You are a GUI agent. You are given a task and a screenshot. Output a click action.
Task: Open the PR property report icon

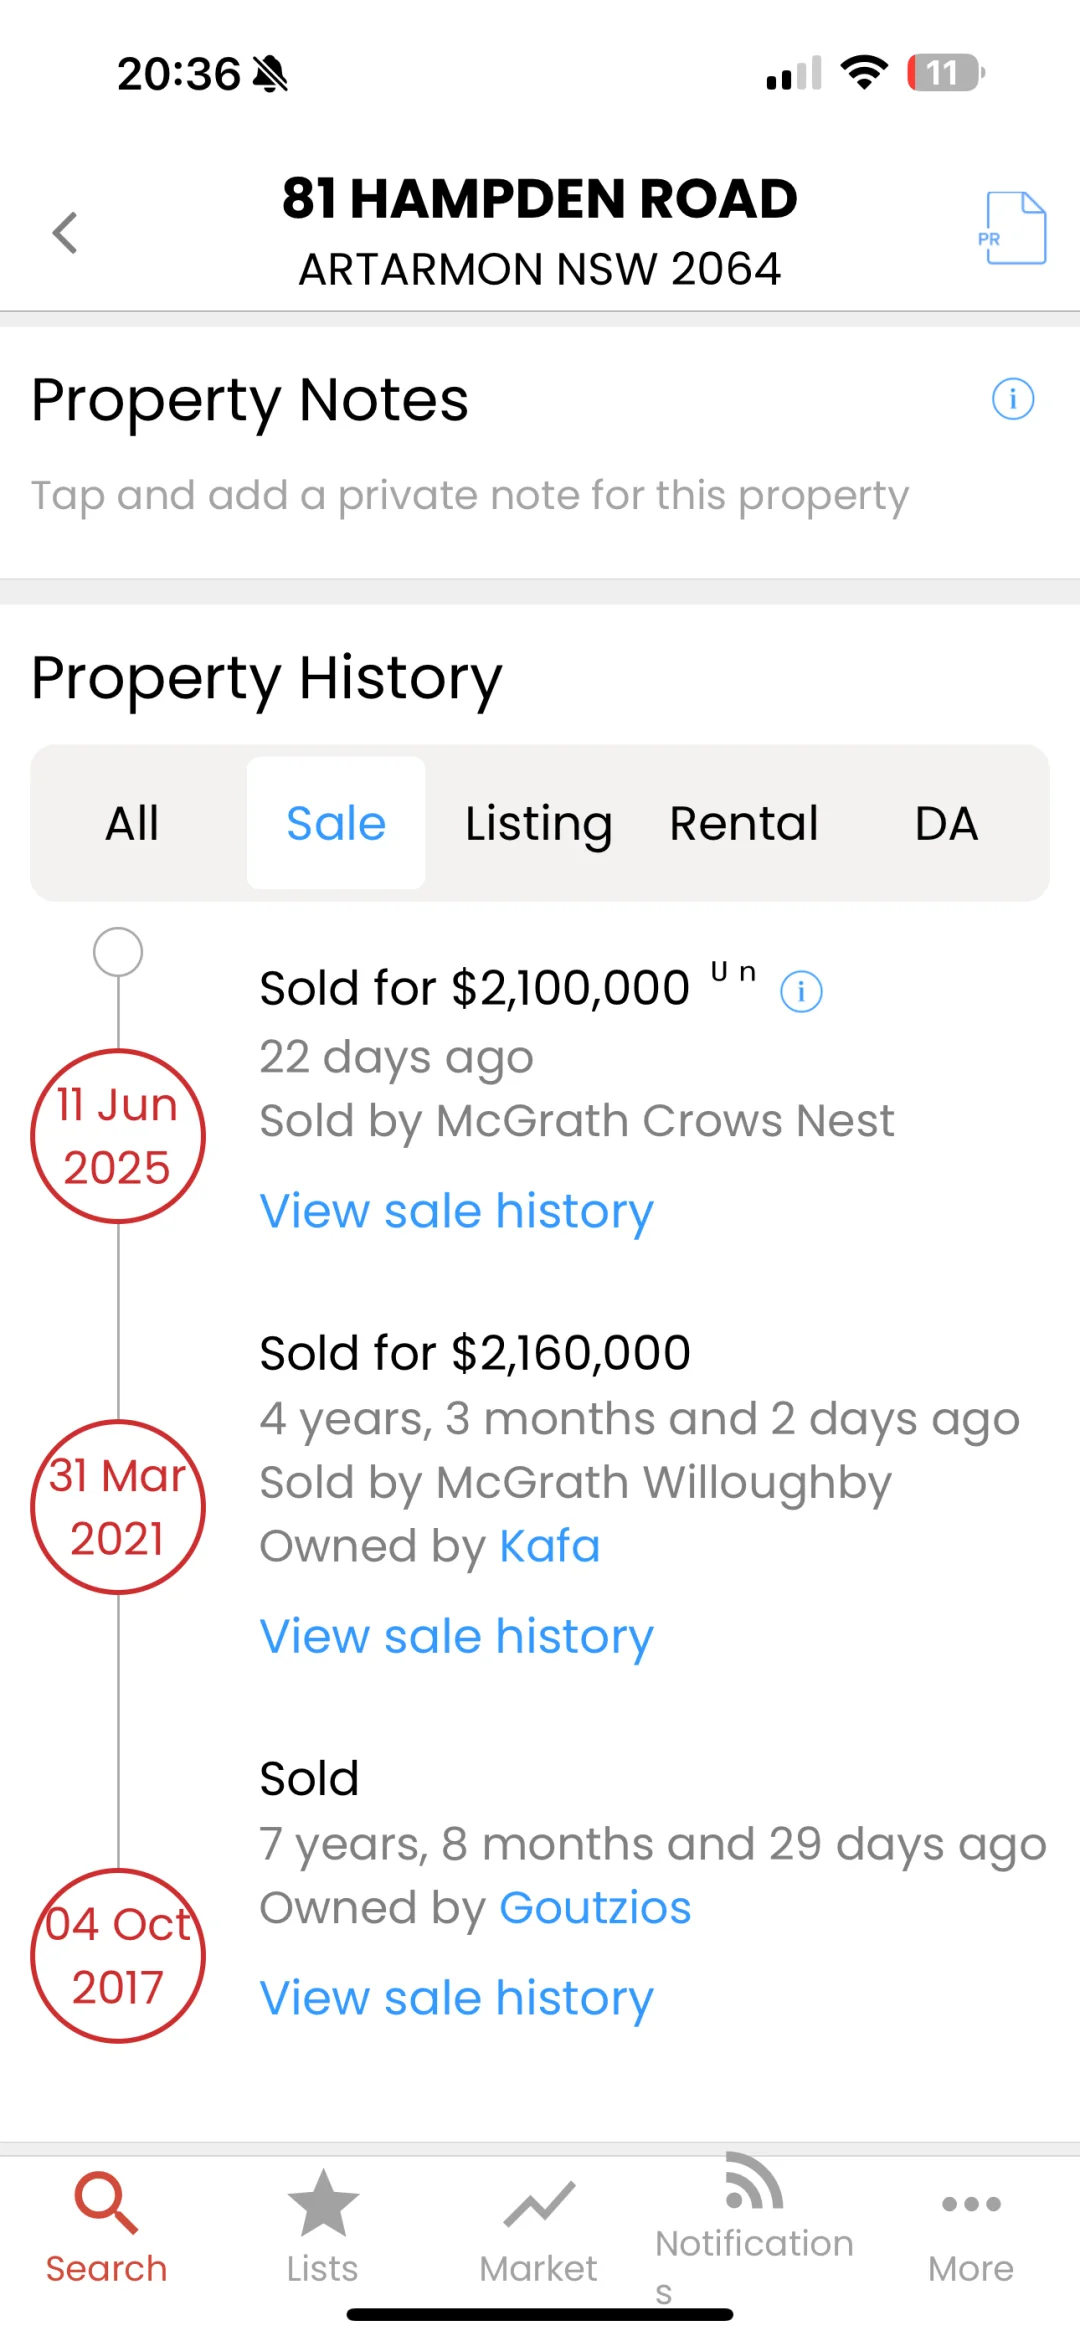click(1012, 228)
